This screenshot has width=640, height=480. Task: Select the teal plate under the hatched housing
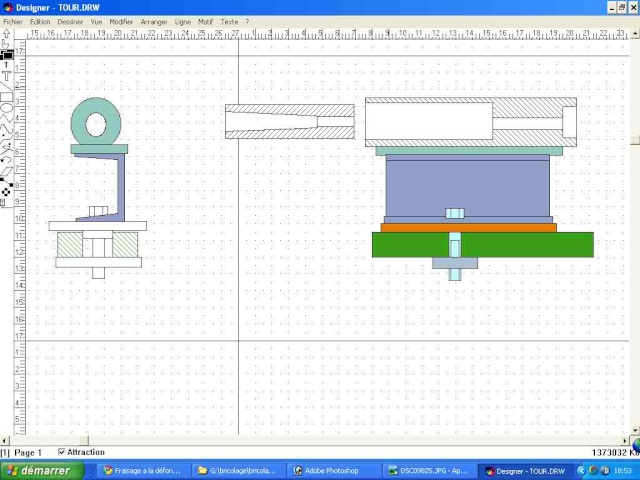point(469,151)
